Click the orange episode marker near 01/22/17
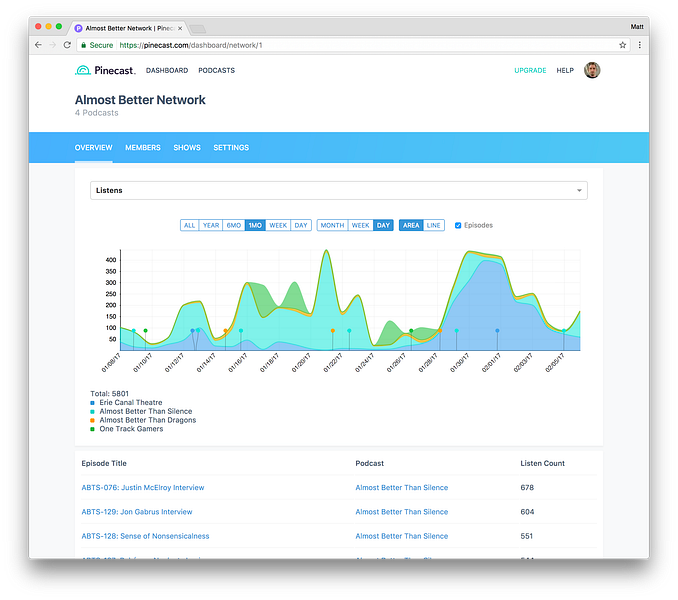The image size is (678, 600). point(333,331)
